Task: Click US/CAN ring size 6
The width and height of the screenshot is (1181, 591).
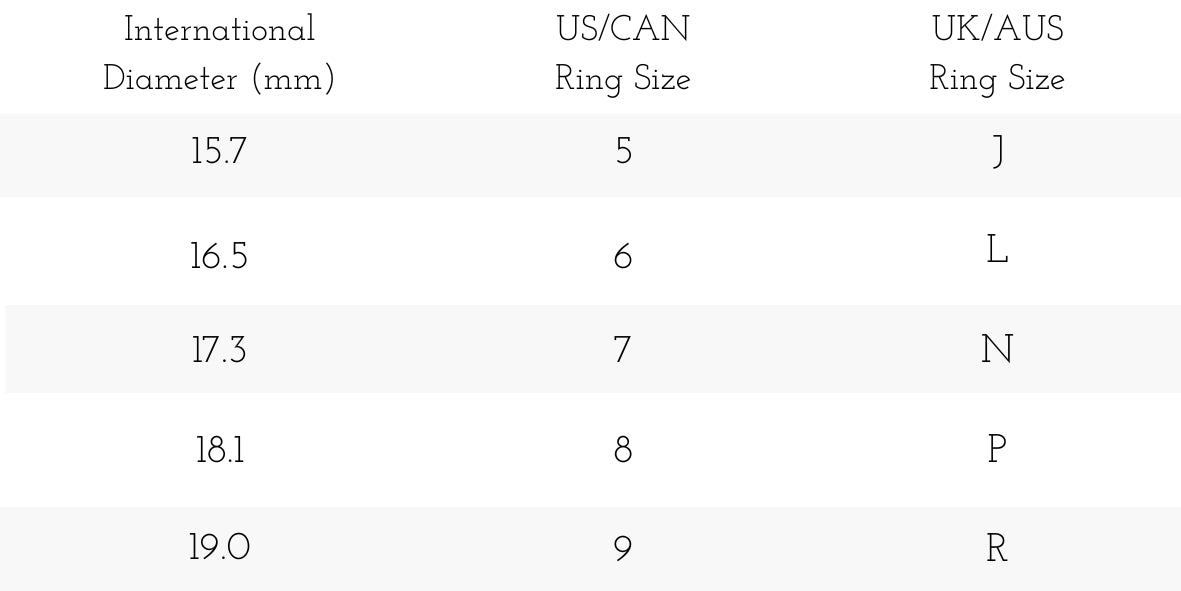Action: pyautogui.click(x=623, y=257)
